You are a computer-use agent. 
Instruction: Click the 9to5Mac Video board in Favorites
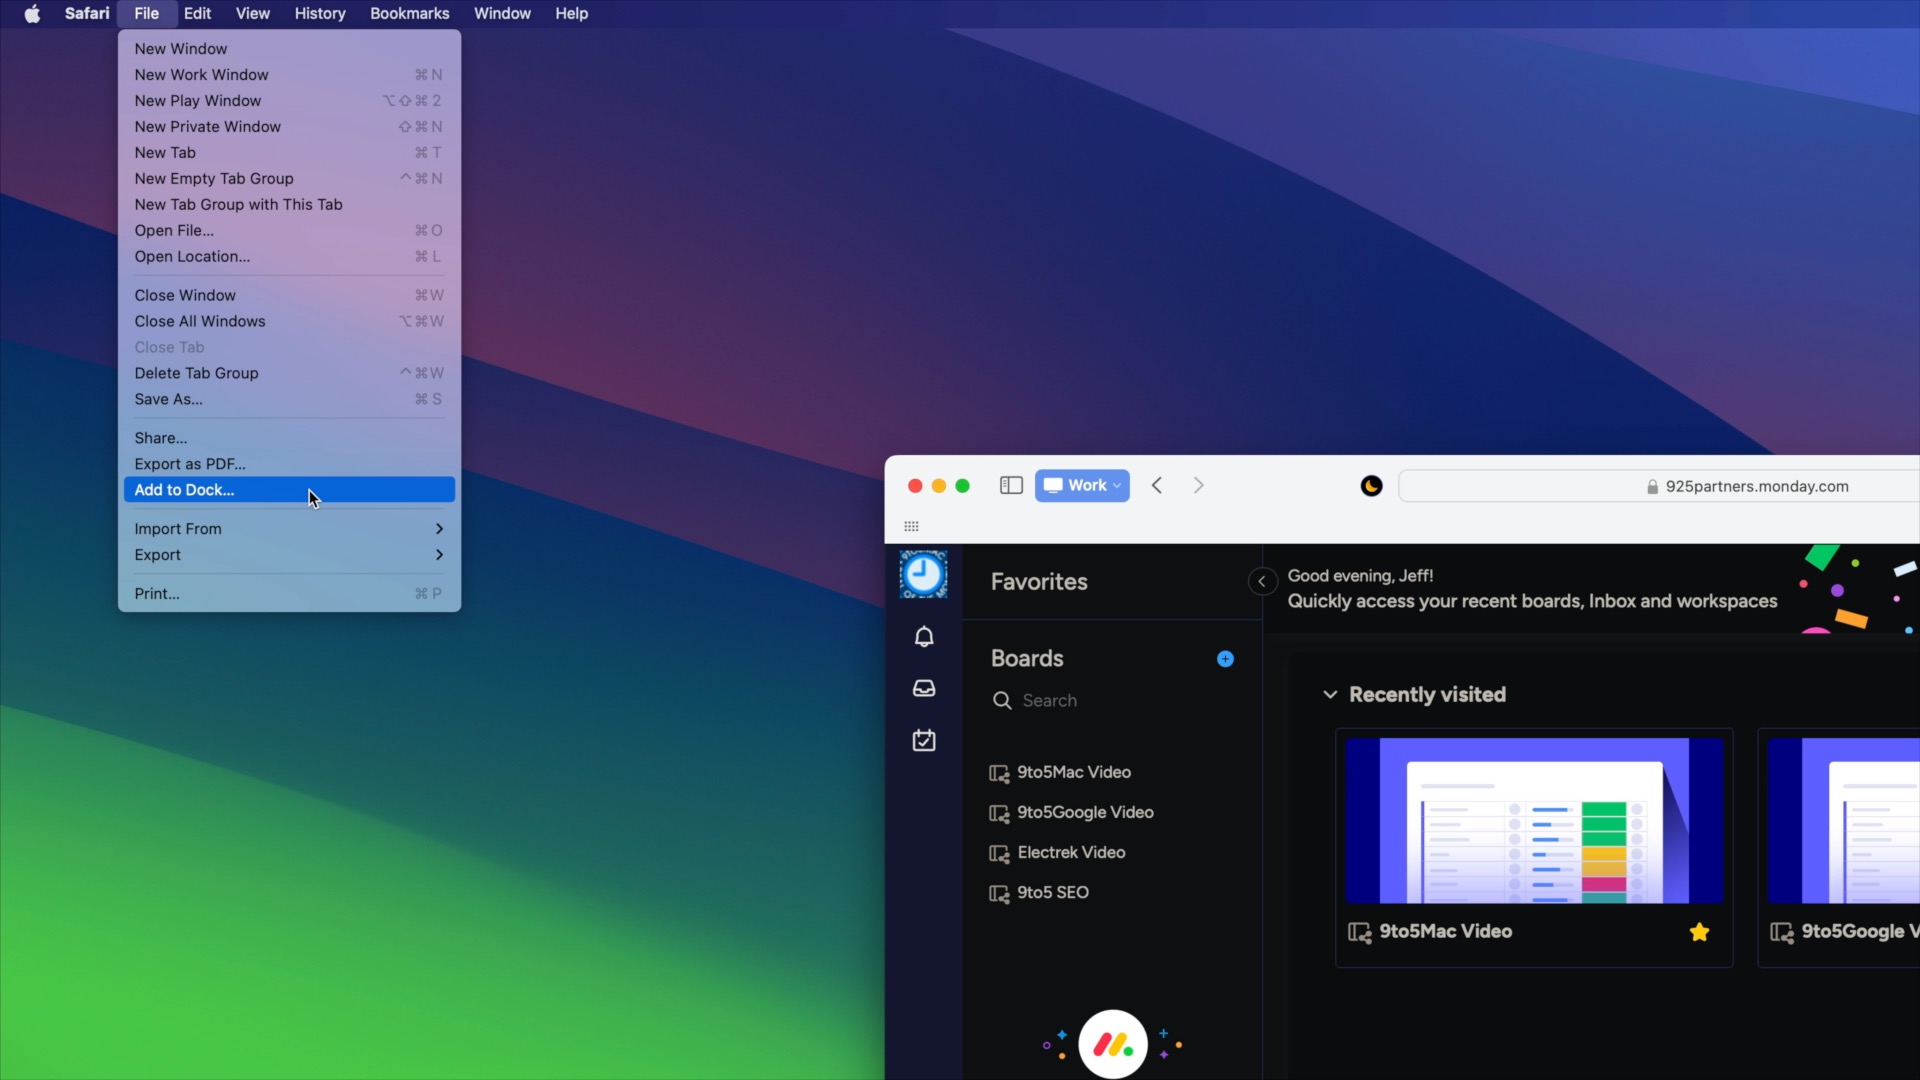tap(1072, 771)
